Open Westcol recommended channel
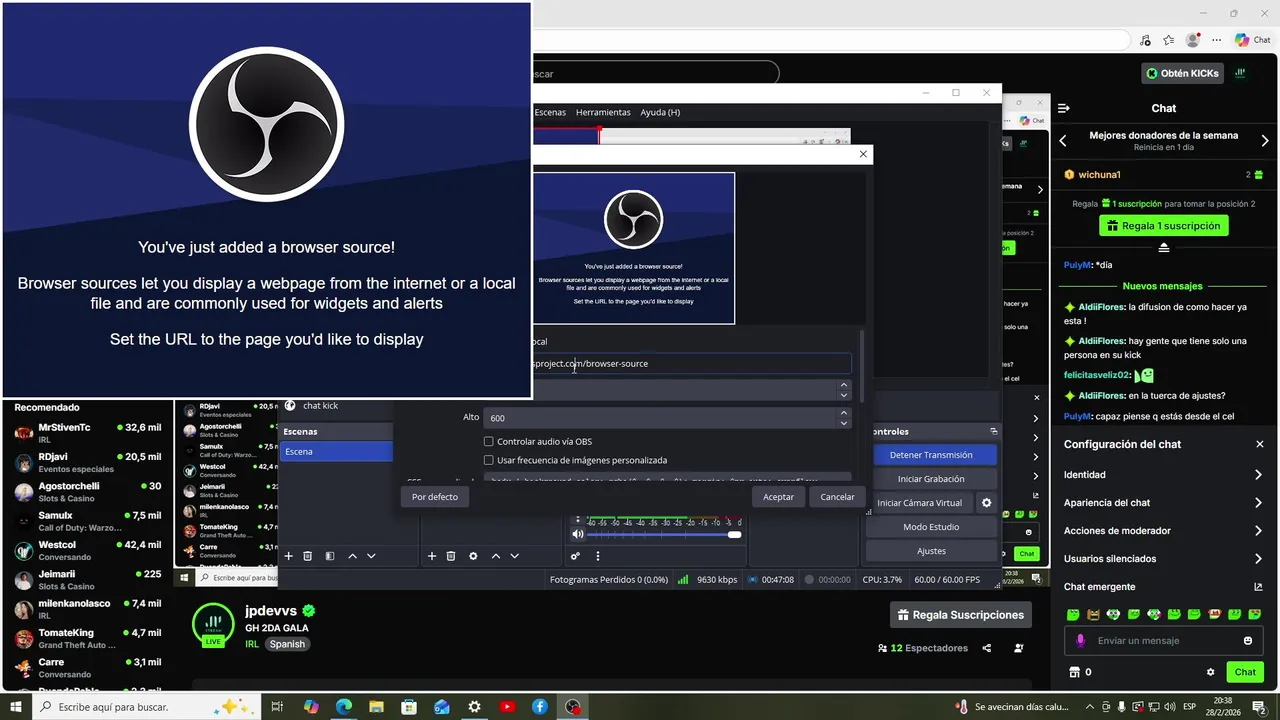 coord(88,550)
